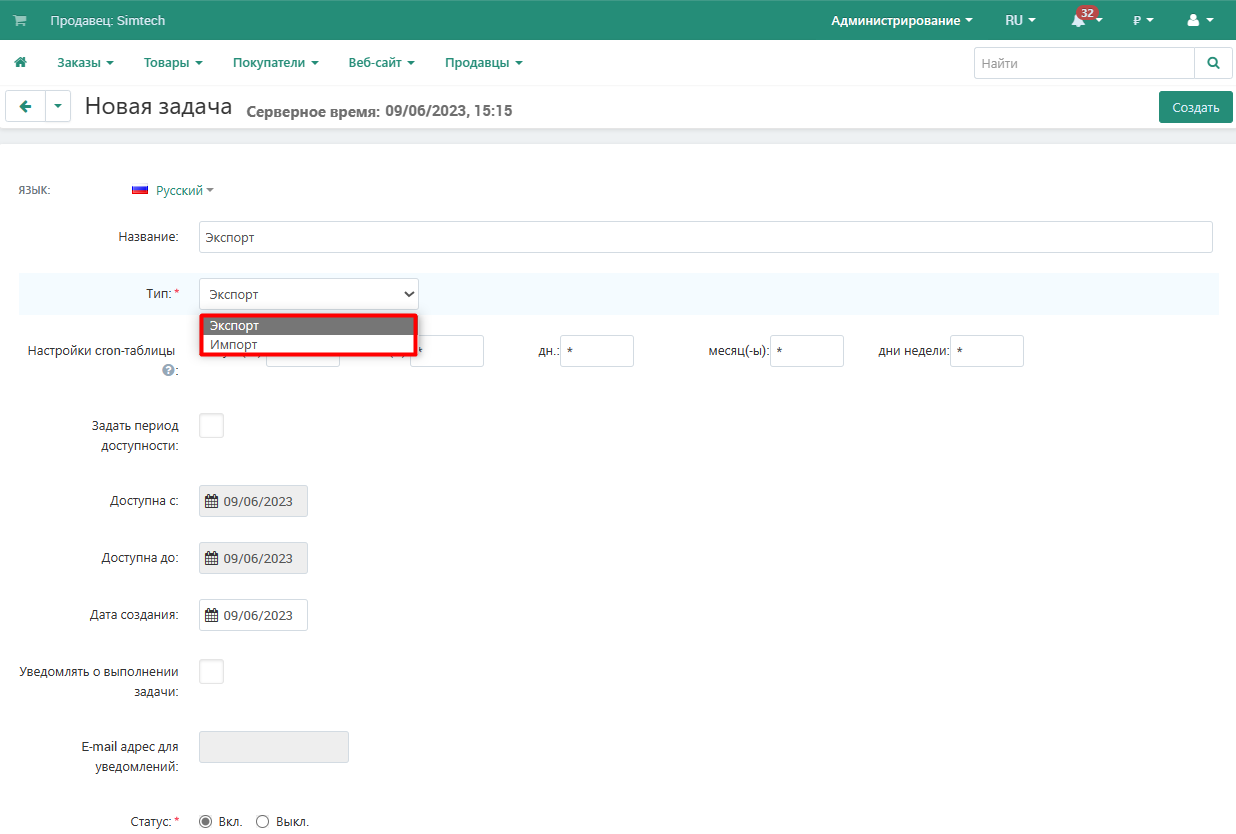Click "Продавец: Simtech" link
This screenshot has height=834, width=1236.
(x=108, y=20)
